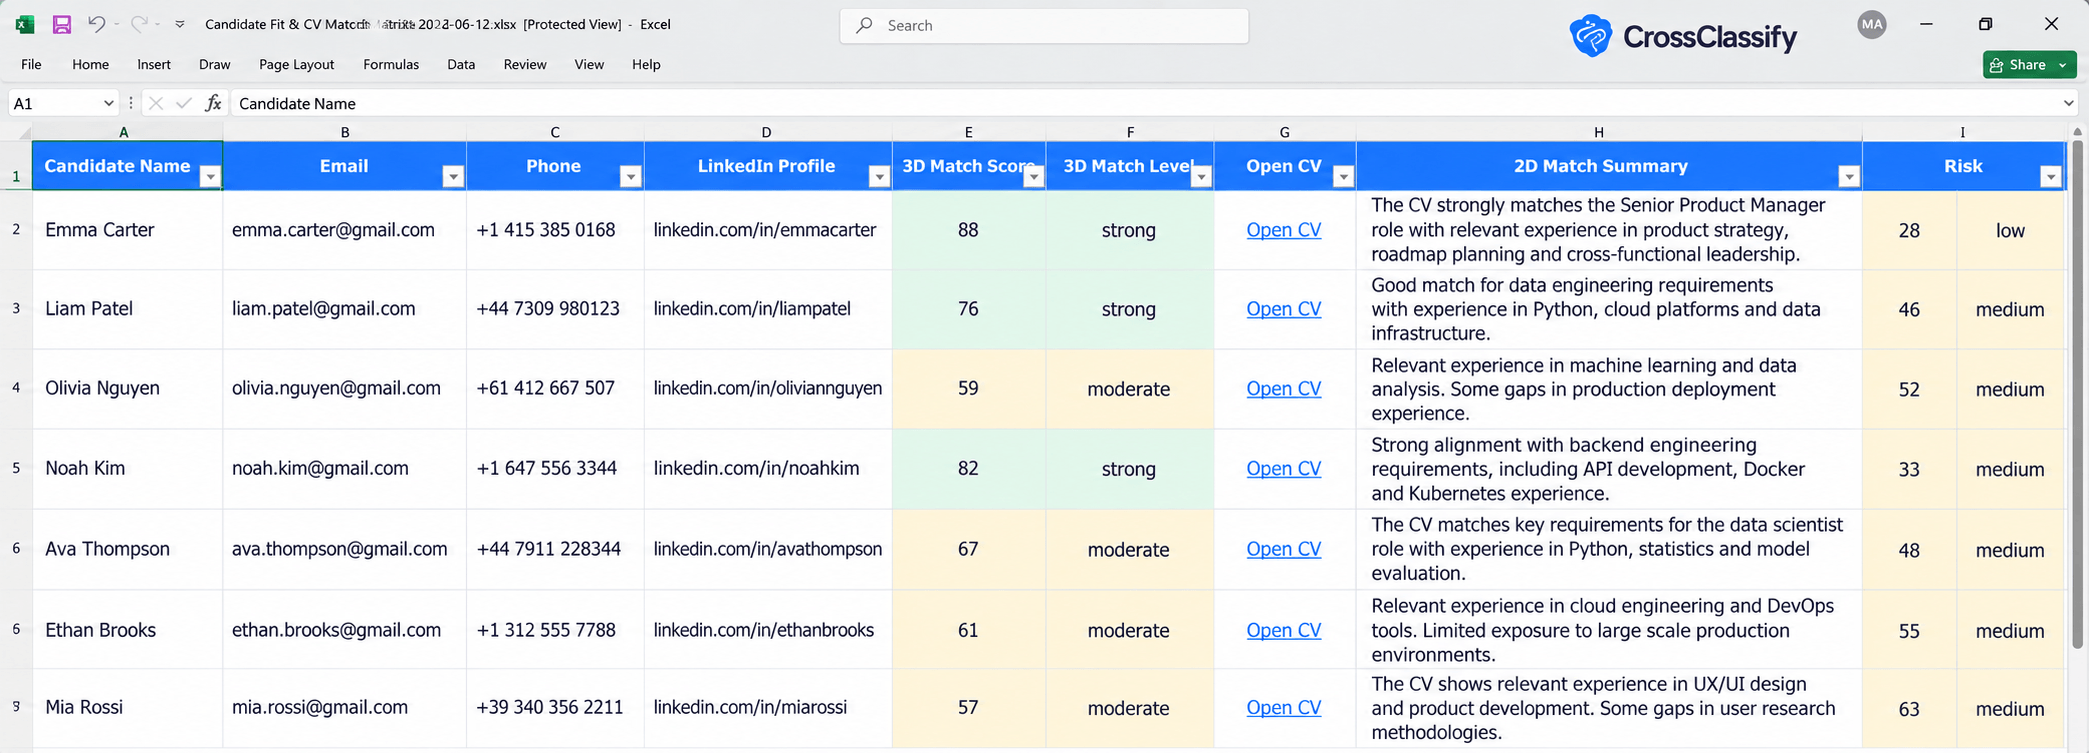Open CV link for Emma Carter
This screenshot has height=753, width=2089.
pos(1284,230)
